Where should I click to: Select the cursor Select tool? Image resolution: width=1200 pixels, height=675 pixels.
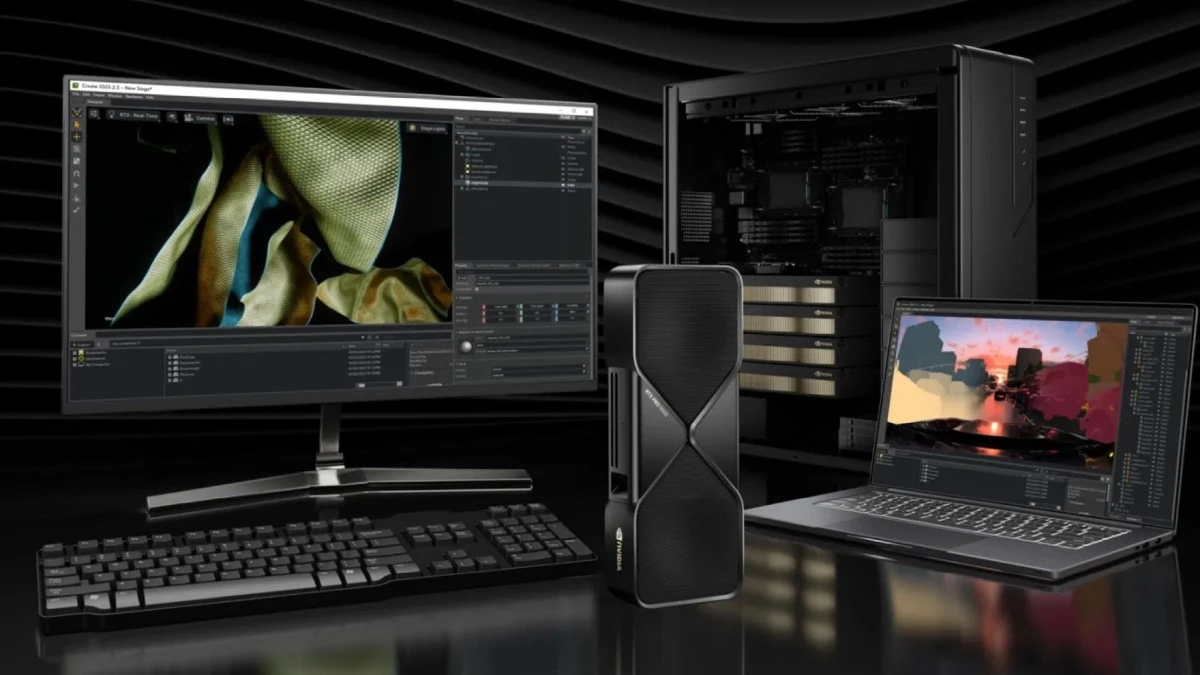click(78, 124)
